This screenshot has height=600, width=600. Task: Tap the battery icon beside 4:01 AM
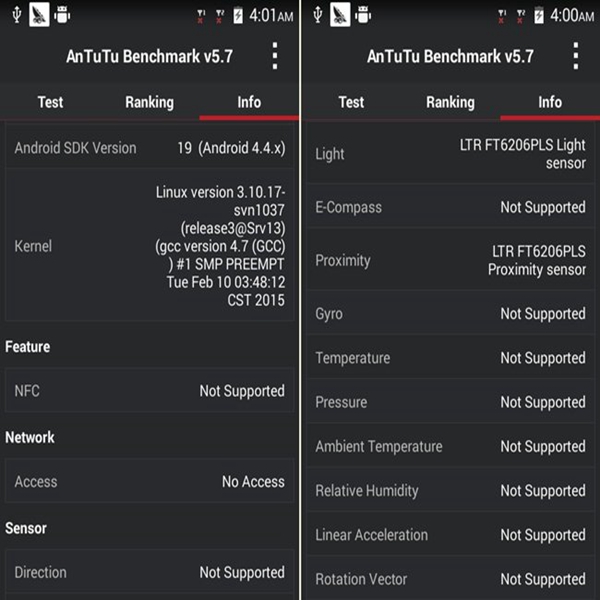237,15
